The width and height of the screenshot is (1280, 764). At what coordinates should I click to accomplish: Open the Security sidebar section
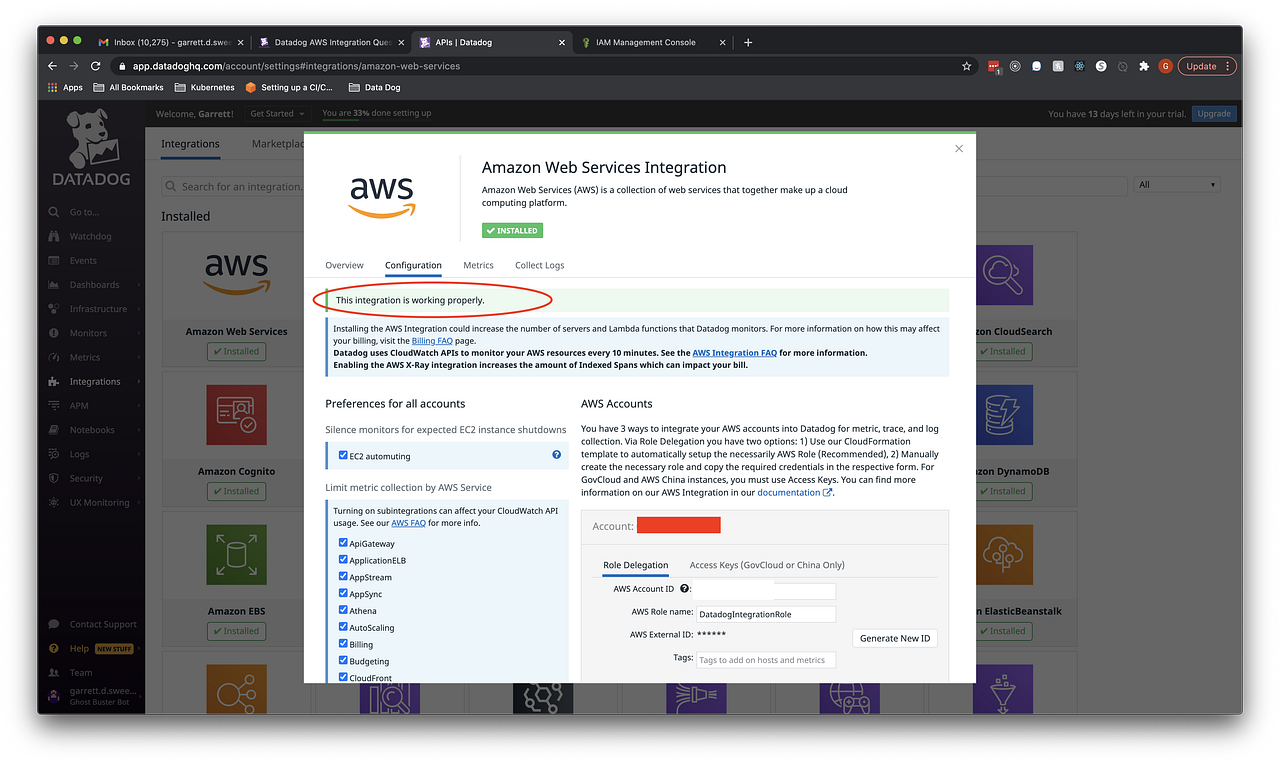(85, 477)
